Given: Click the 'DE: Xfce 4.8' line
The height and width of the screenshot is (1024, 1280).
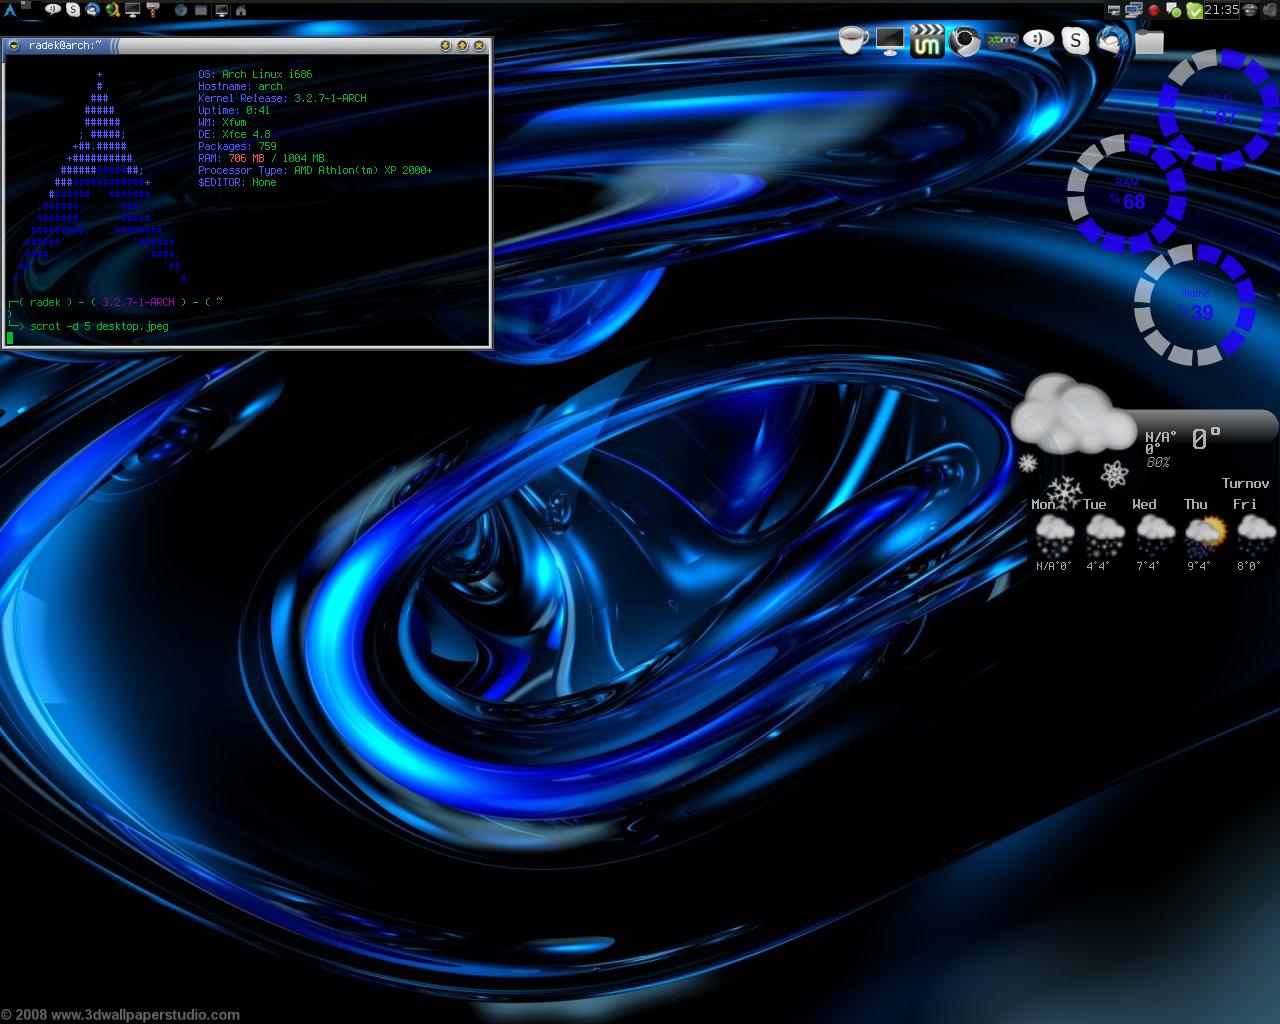Looking at the screenshot, I should [x=234, y=134].
